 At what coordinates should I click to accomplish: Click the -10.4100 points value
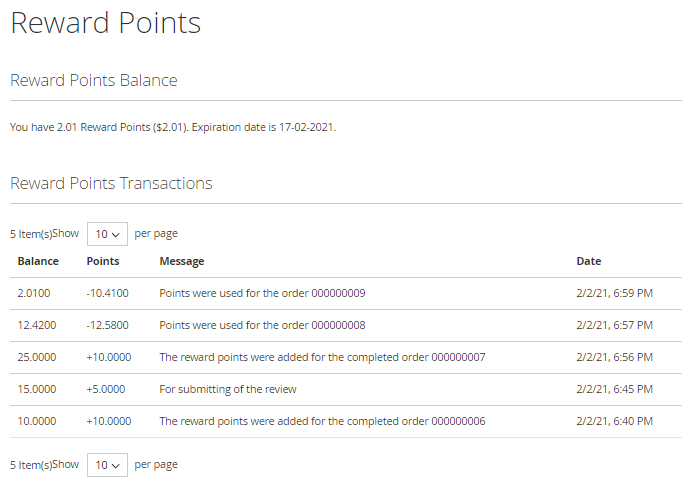(x=108, y=294)
